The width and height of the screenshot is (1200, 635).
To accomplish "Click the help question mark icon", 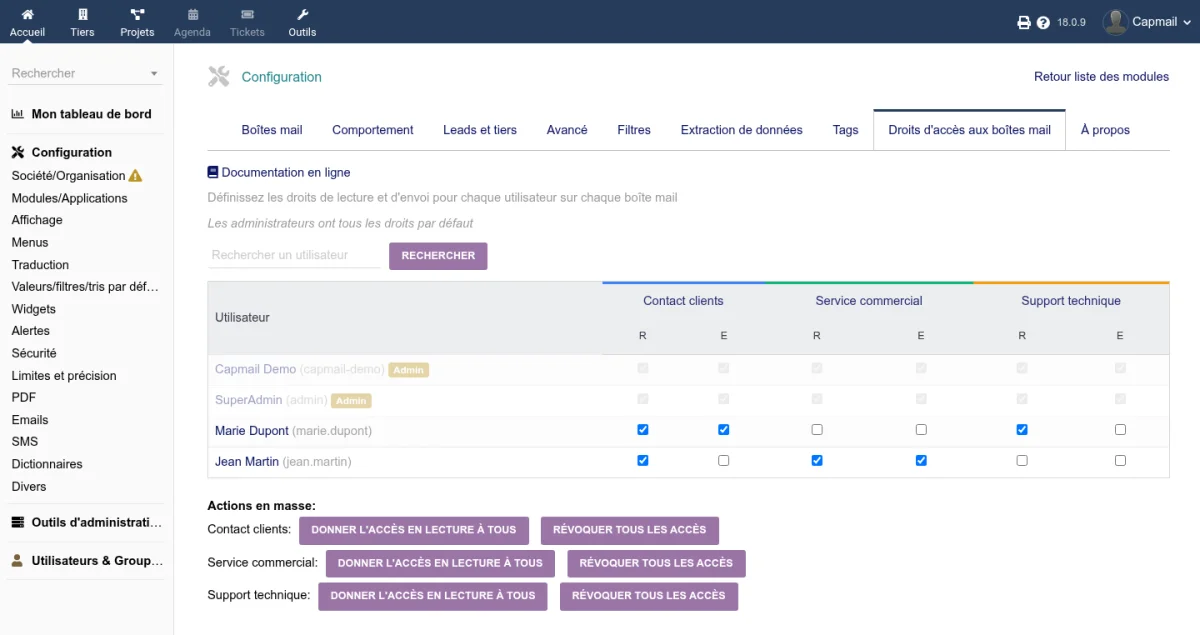I will (x=1043, y=22).
